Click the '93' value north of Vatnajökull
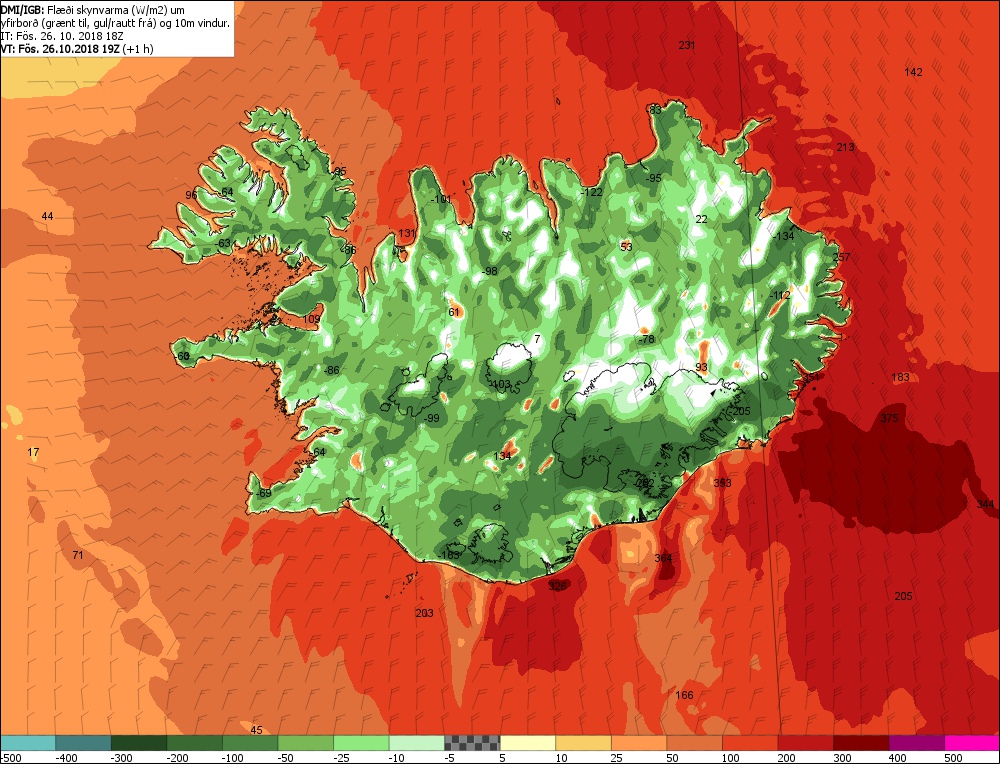The height and width of the screenshot is (764, 1000). click(x=702, y=367)
